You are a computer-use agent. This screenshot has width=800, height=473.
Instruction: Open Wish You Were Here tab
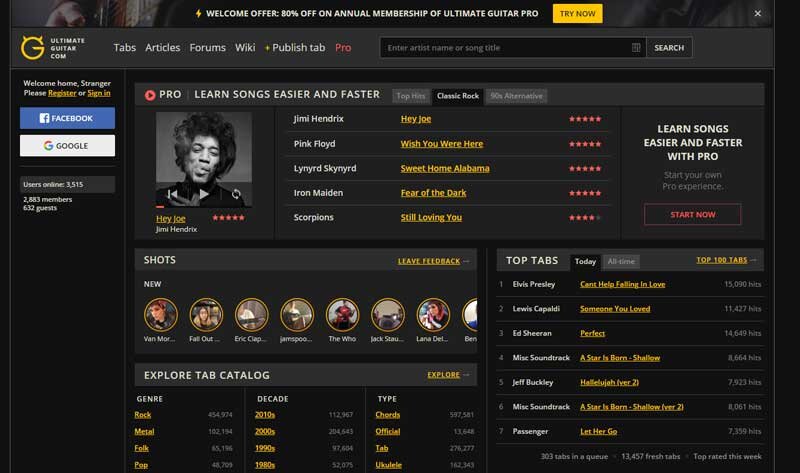click(442, 144)
